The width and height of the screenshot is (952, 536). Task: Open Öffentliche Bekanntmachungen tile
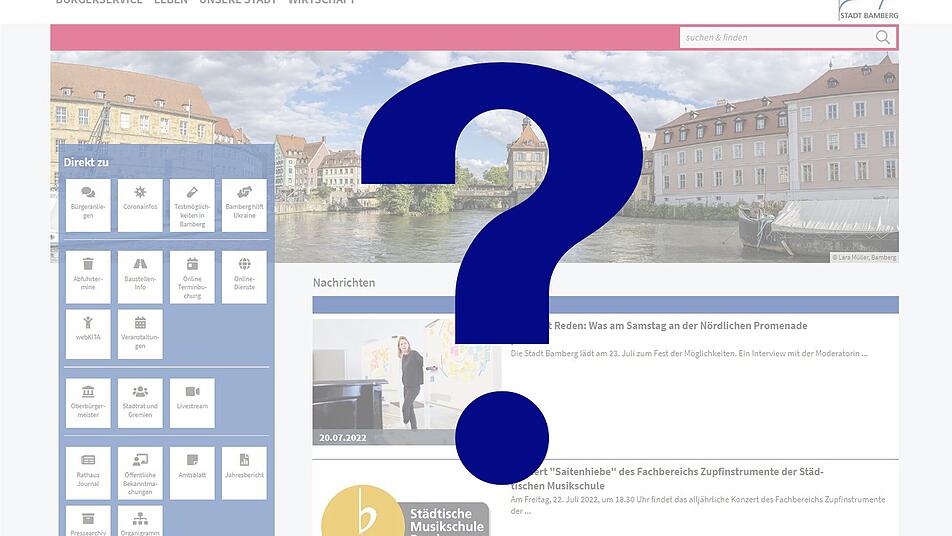tap(140, 473)
